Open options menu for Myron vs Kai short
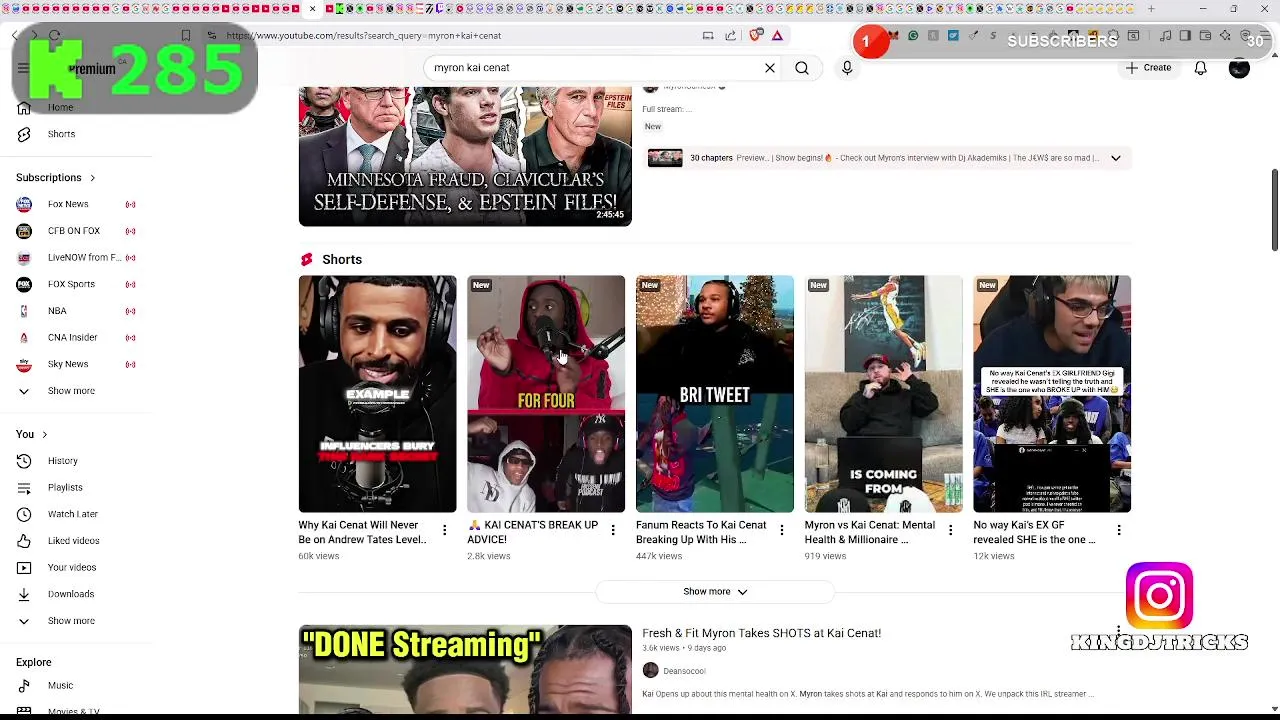Image resolution: width=1280 pixels, height=720 pixels. (951, 530)
